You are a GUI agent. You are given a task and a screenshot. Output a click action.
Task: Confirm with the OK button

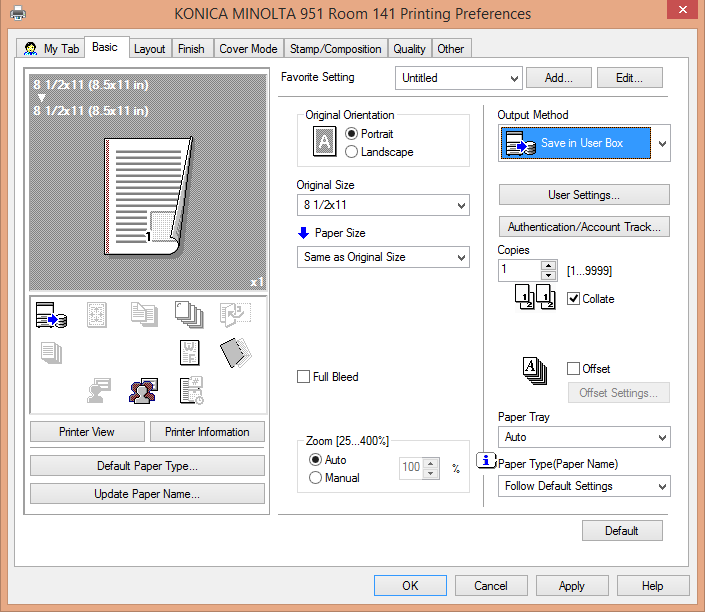tap(410, 585)
